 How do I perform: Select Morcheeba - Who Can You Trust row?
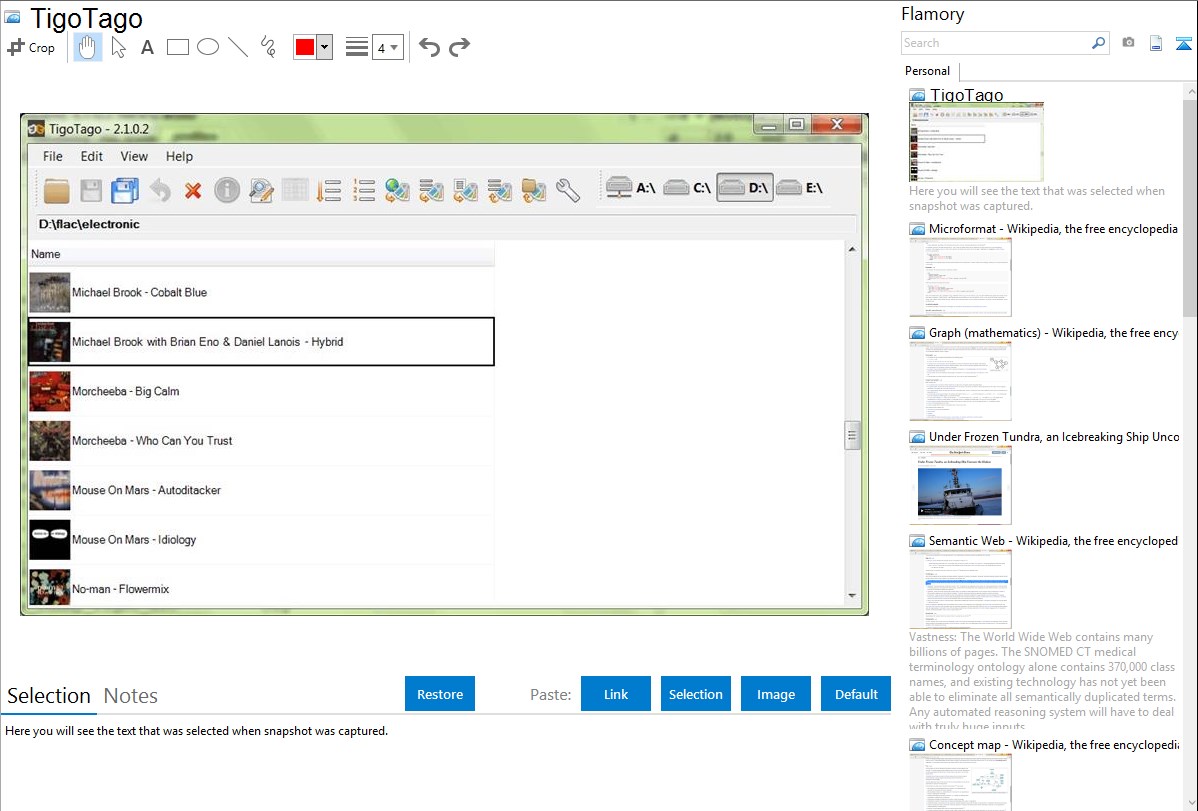[261, 440]
